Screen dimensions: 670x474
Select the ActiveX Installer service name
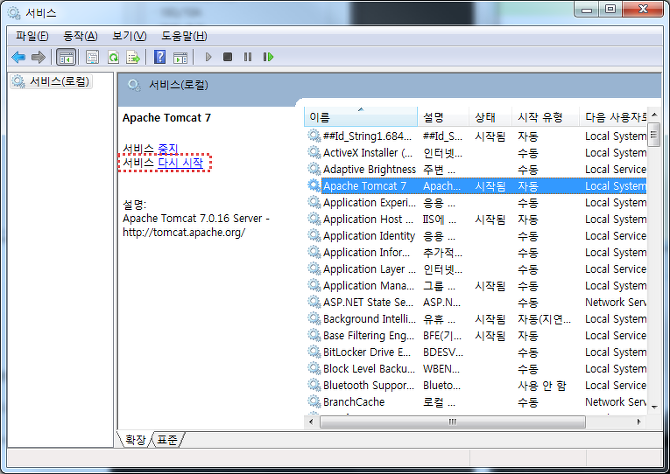tap(368, 153)
